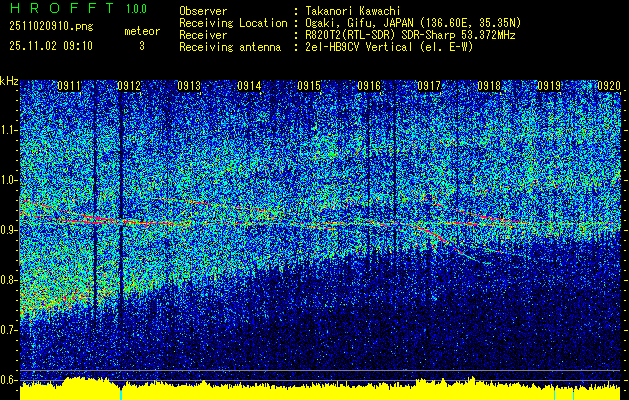Viewport: 629px width, 400px height.
Task: Click antenna text 2el-HB9CV Vertical
Action: 359,47
